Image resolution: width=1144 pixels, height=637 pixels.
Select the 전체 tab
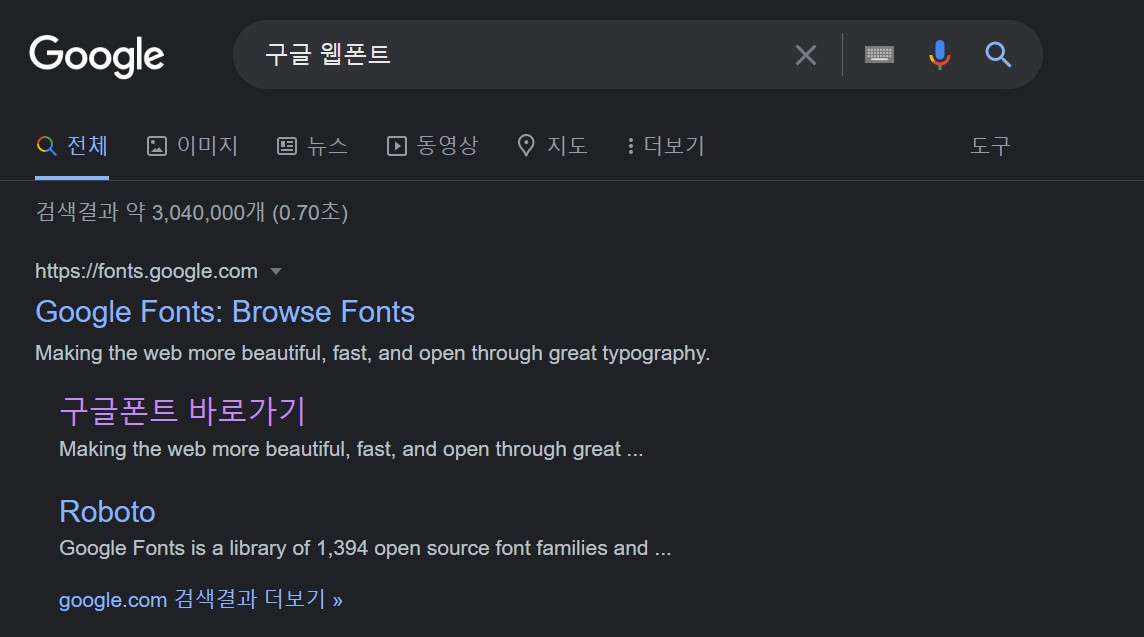coord(72,146)
